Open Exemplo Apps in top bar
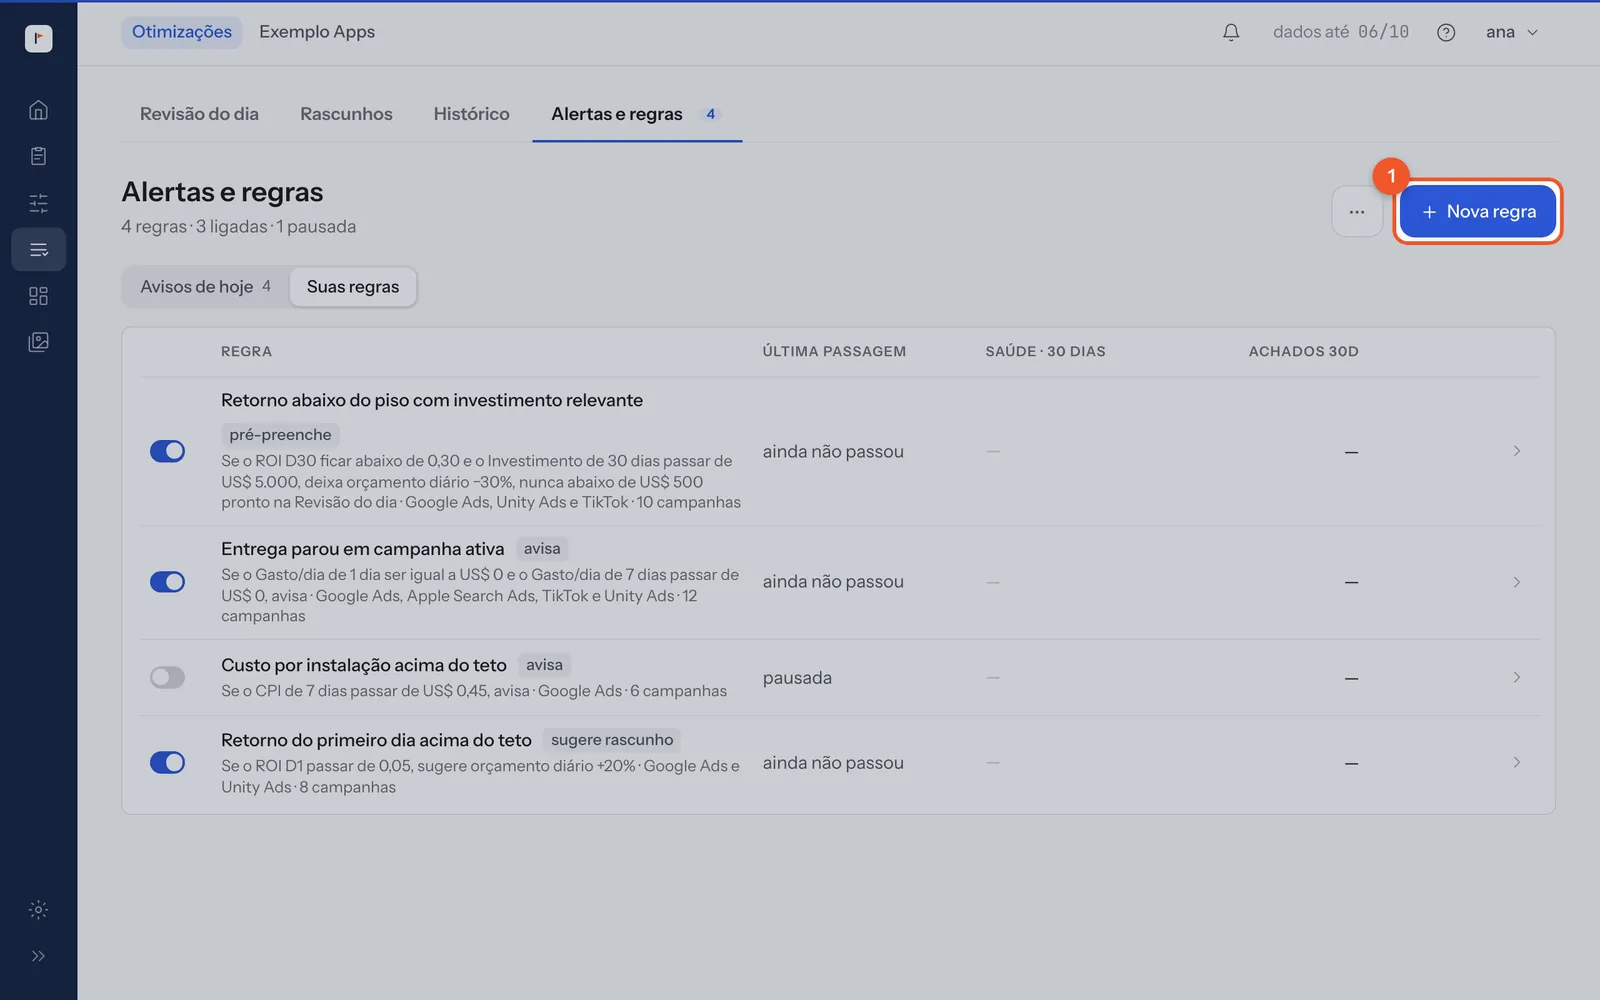The height and width of the screenshot is (1000, 1600). coord(317,32)
